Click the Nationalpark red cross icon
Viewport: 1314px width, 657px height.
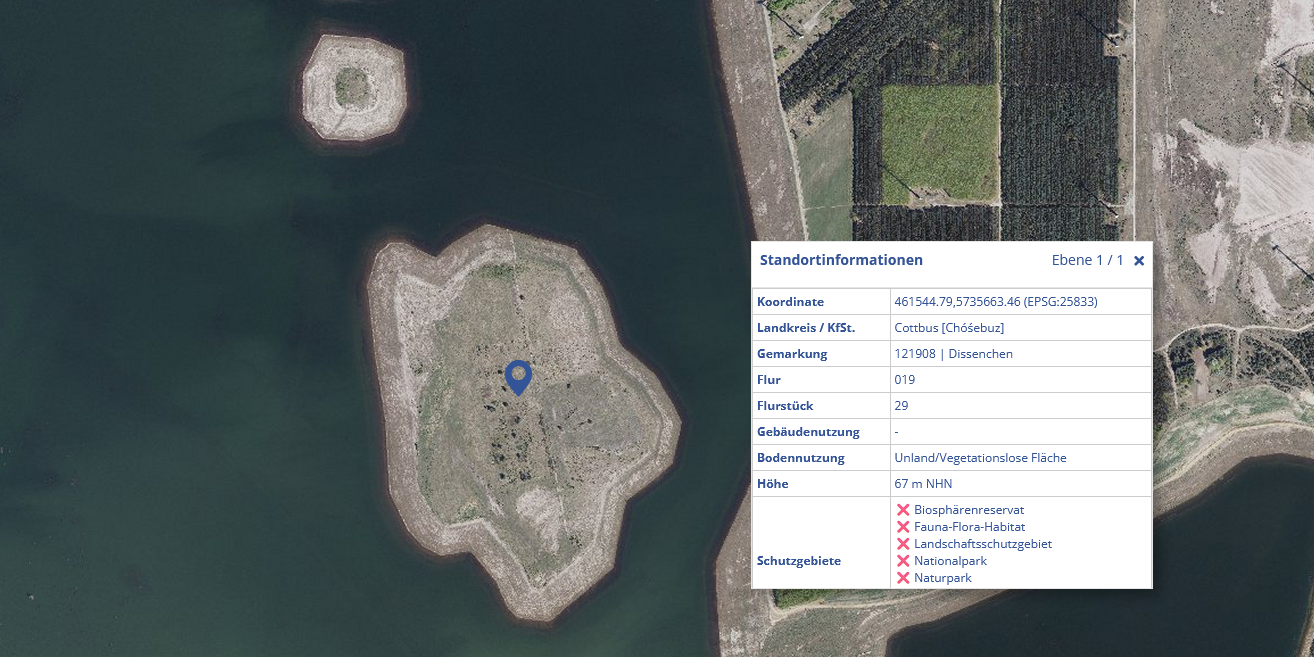click(x=905, y=560)
